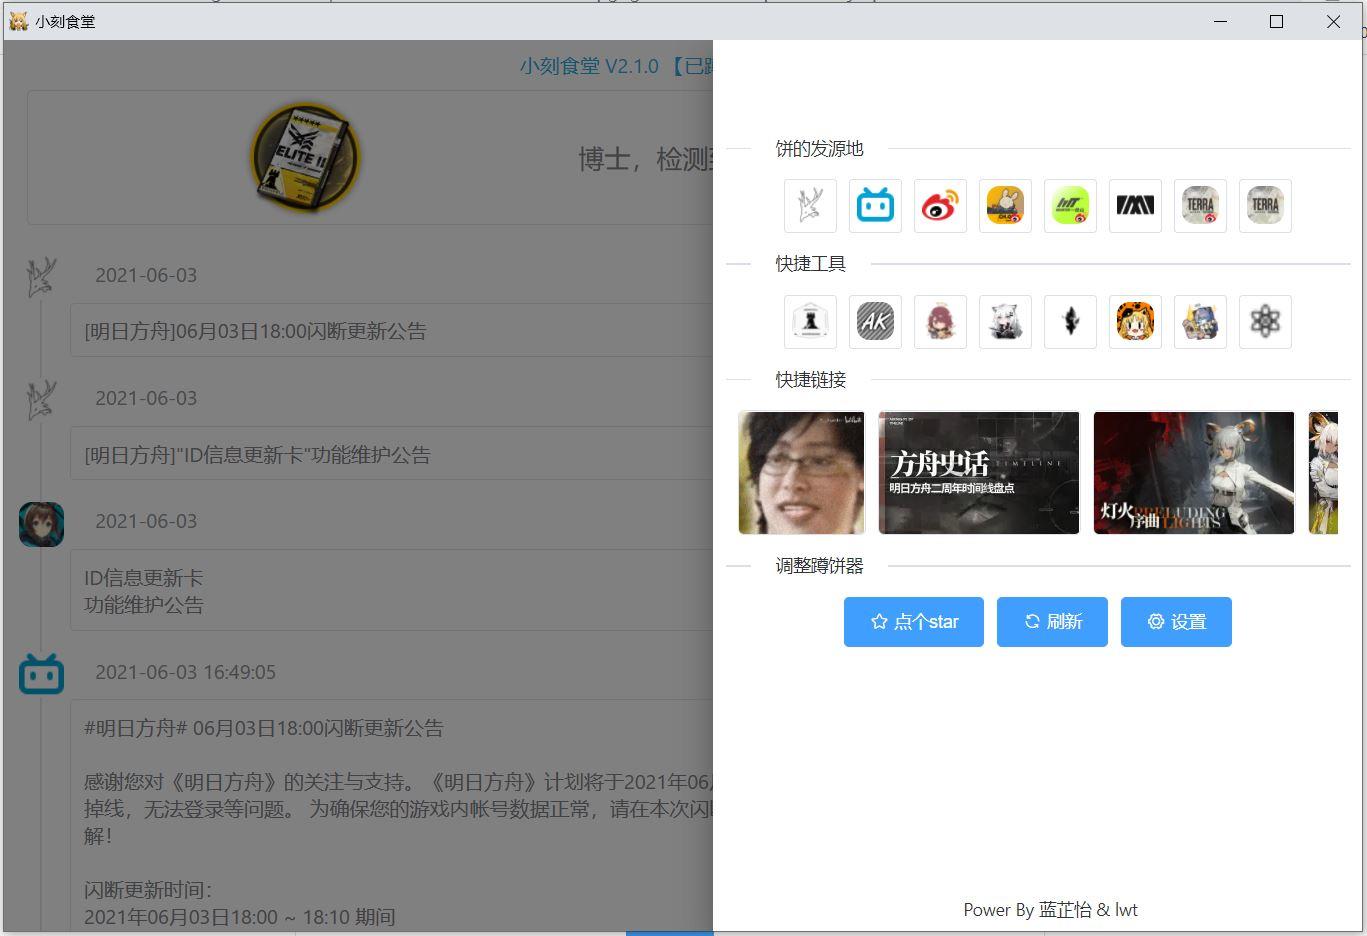Open the 06月03日18:00闪断更新公告 card
This screenshot has height=936, width=1367.
(391, 331)
